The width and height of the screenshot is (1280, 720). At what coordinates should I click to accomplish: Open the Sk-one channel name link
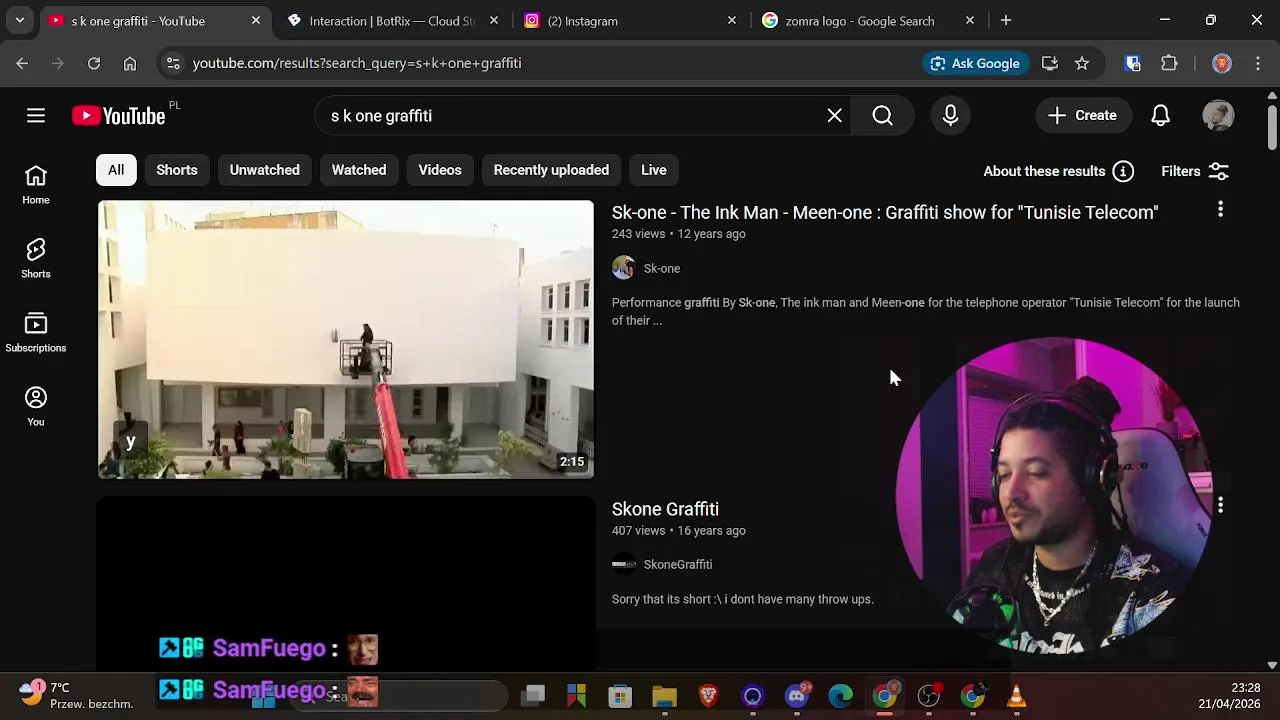point(662,269)
